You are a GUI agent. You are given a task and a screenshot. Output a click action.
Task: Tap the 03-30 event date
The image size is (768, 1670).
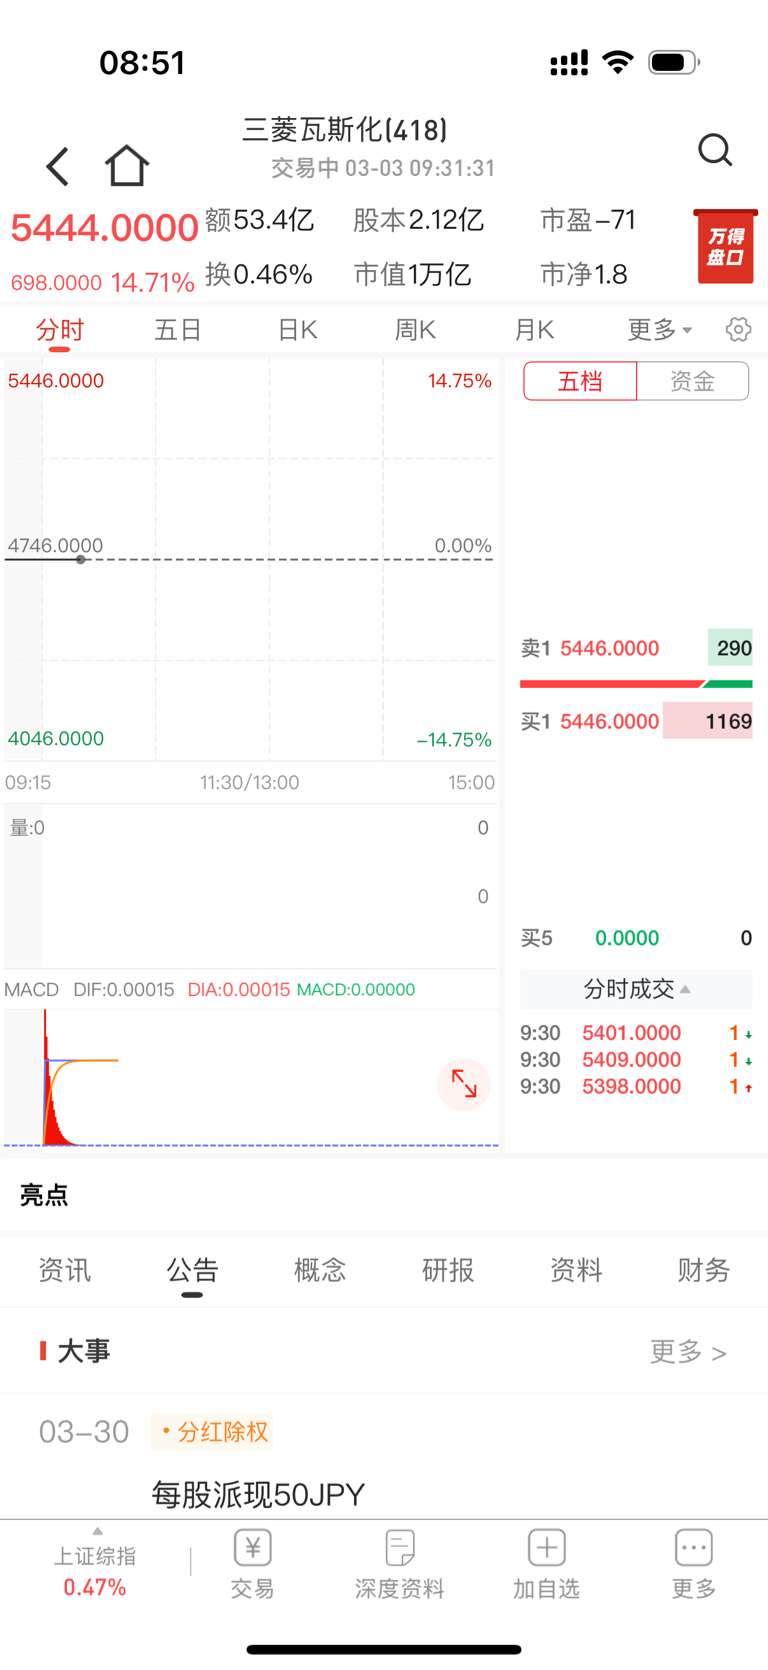coord(84,1432)
